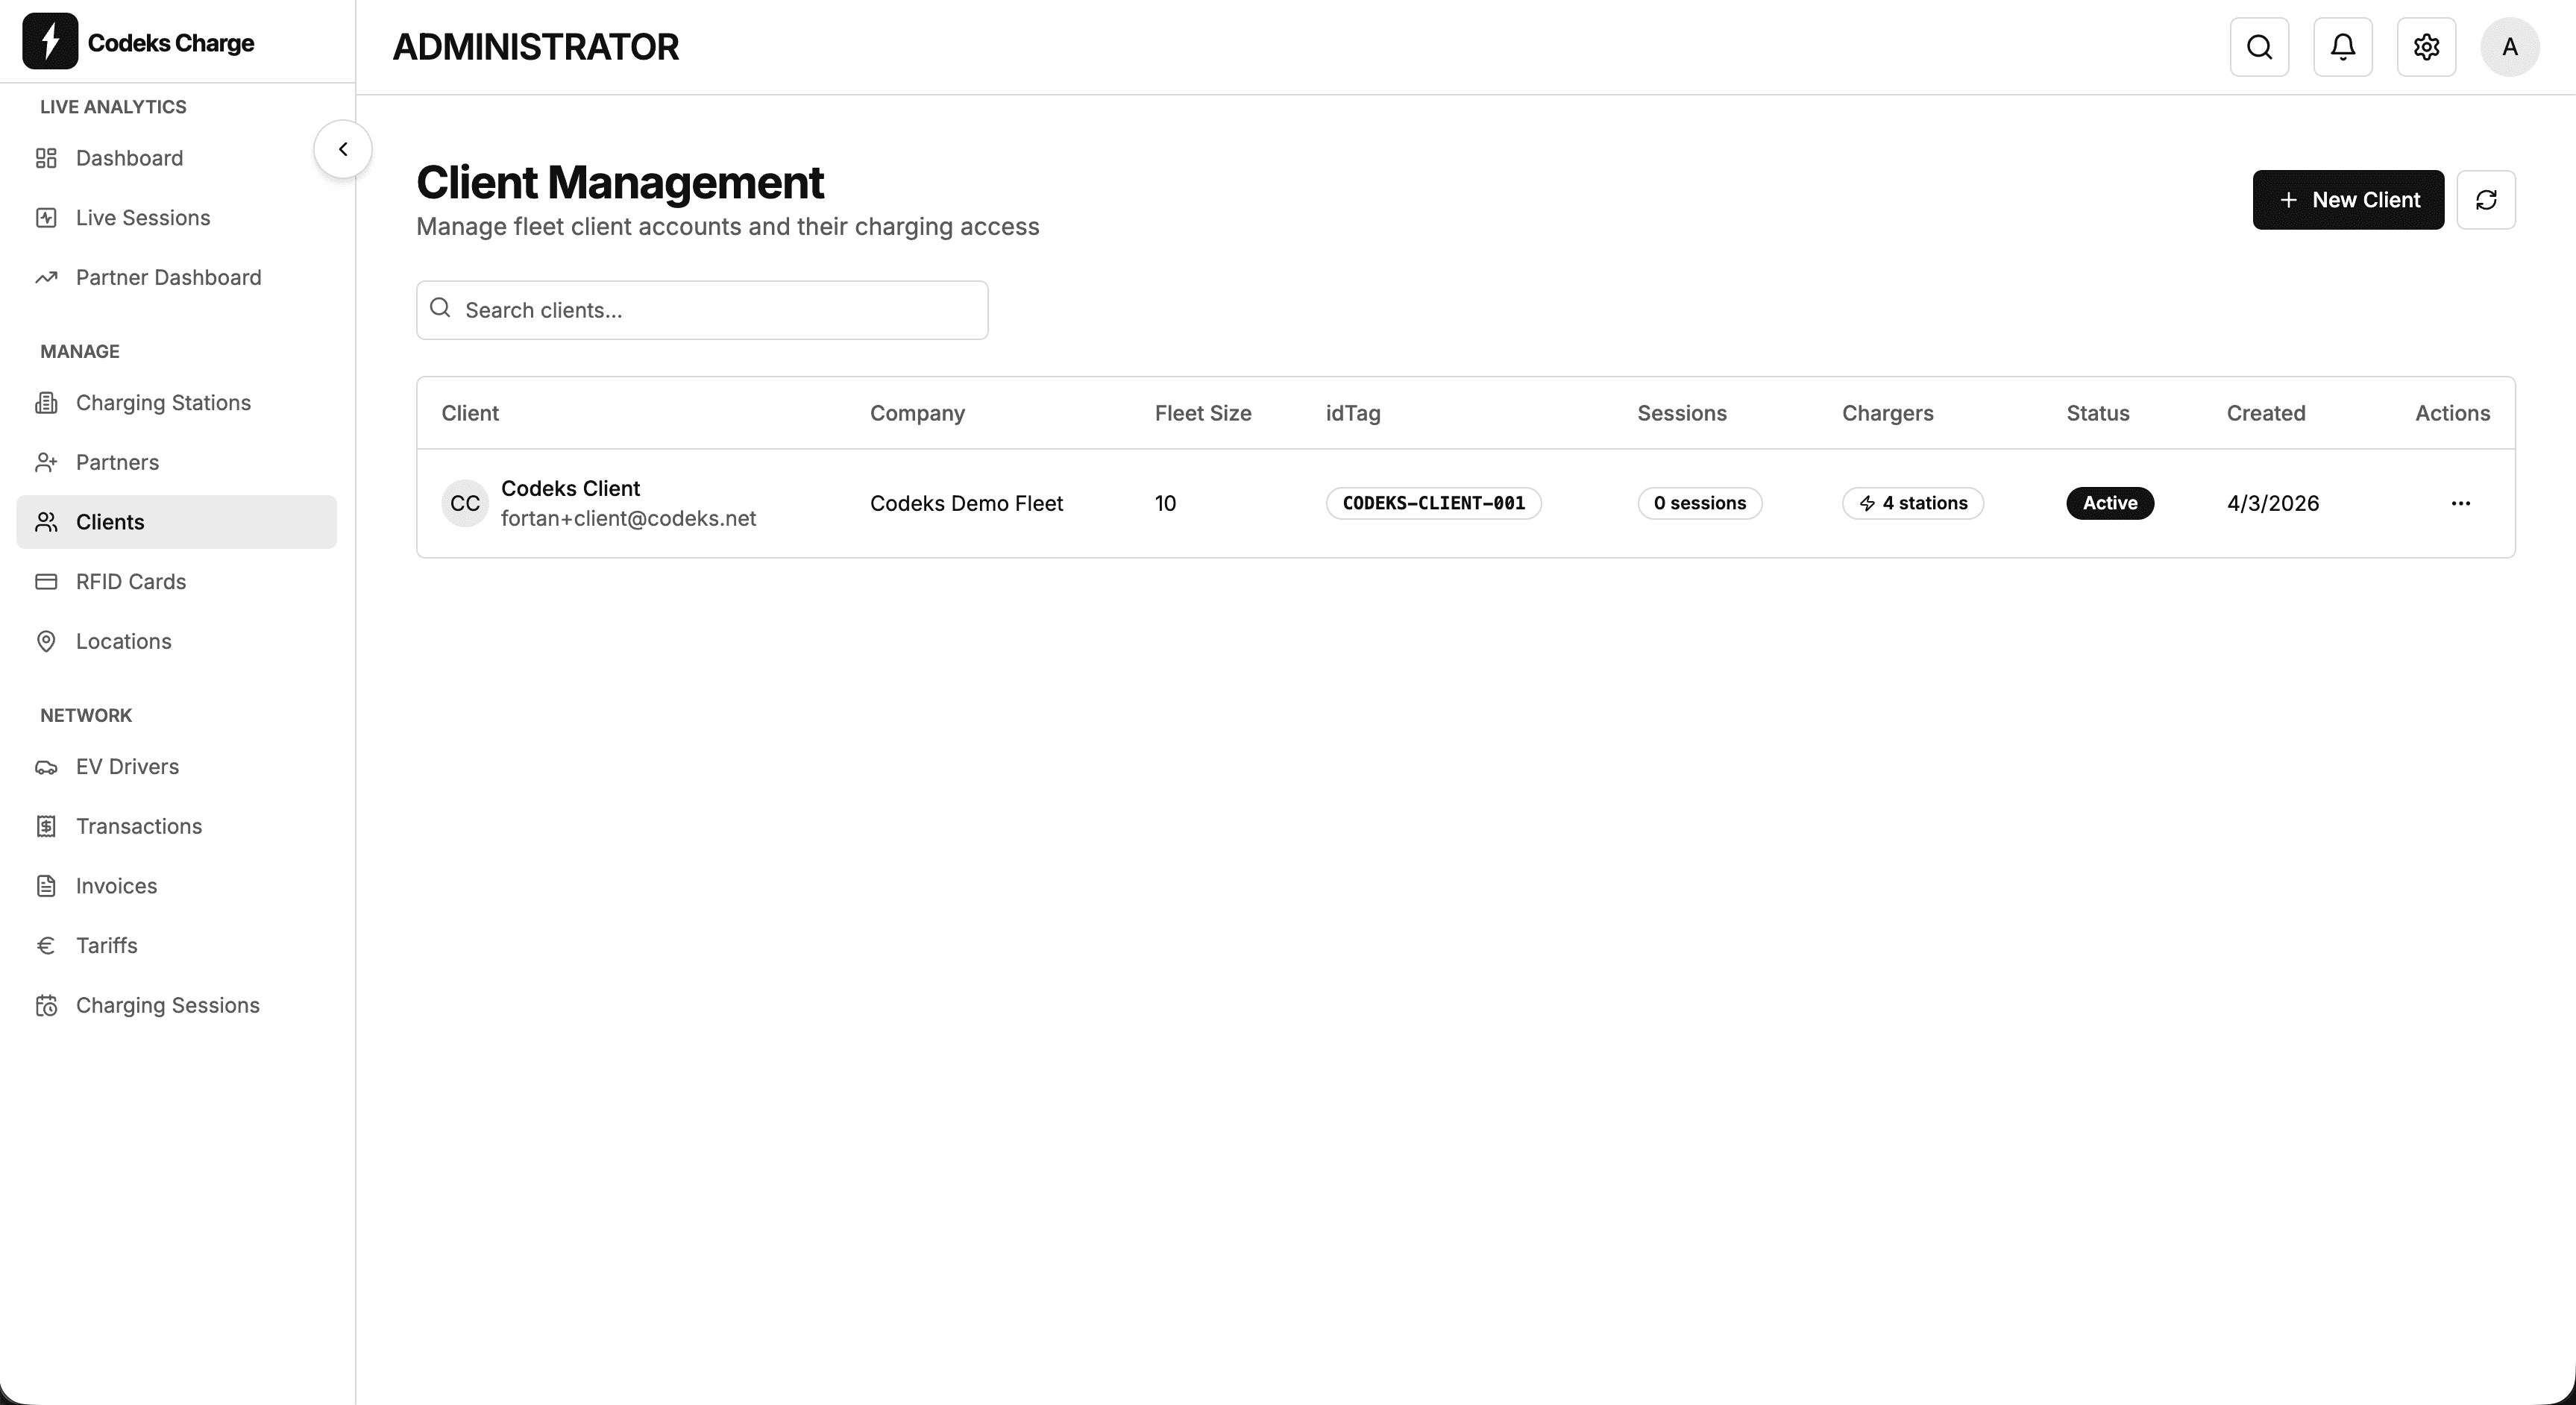The height and width of the screenshot is (1405, 2576).
Task: Open the profile avatar menu
Action: point(2509,46)
